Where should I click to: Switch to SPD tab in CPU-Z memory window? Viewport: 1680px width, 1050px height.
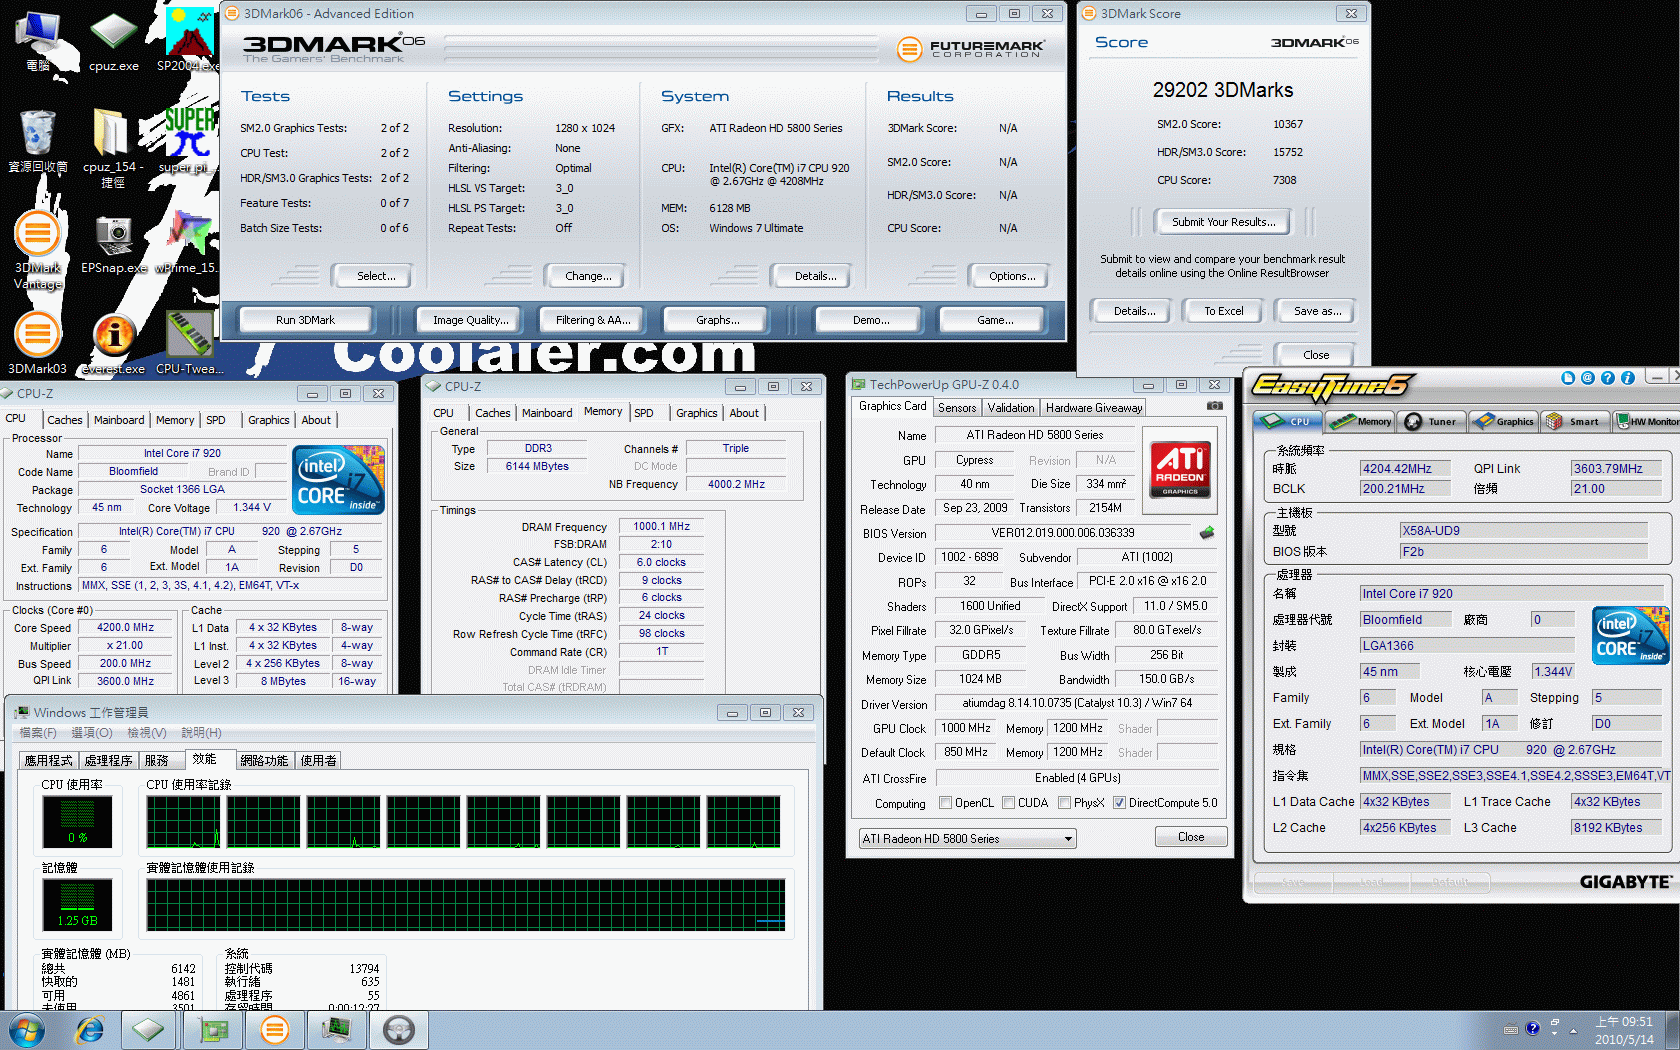coord(644,413)
